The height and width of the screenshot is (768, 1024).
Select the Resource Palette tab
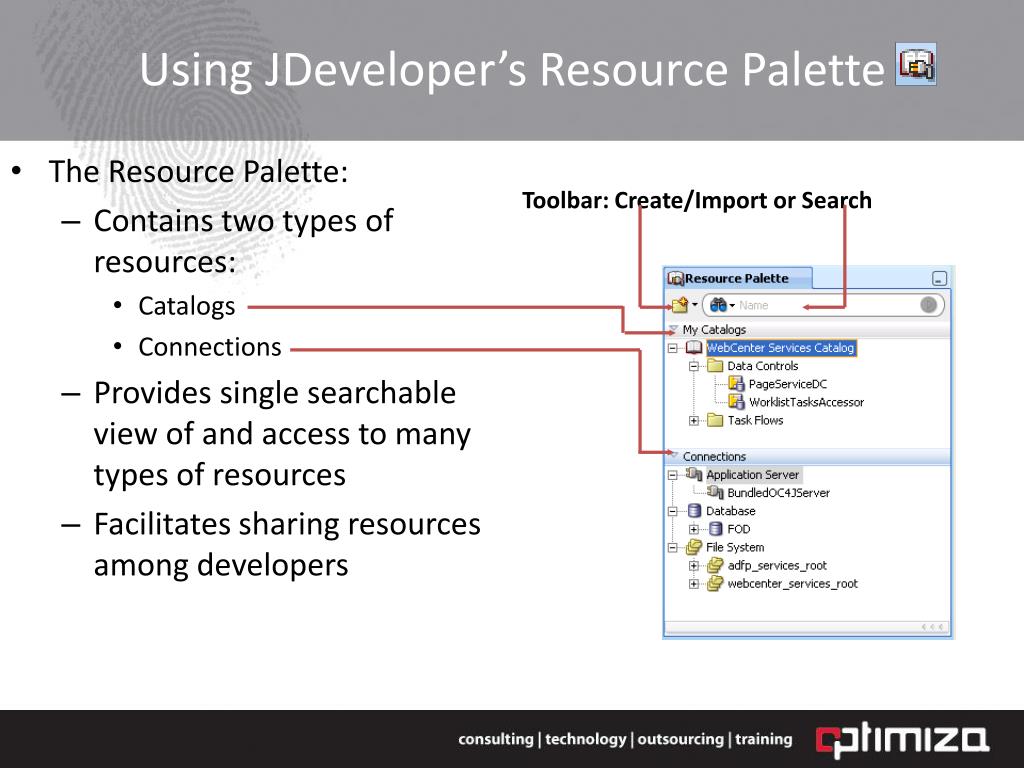737,278
